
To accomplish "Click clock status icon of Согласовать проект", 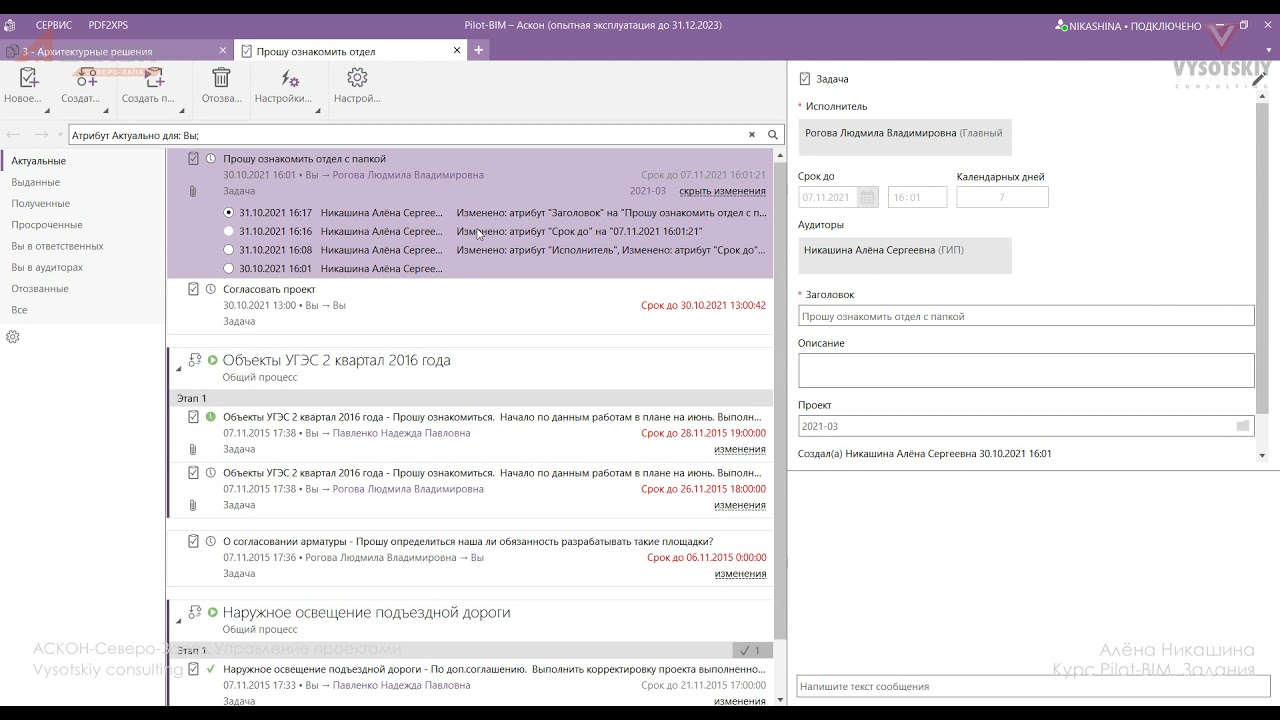I will coord(211,289).
